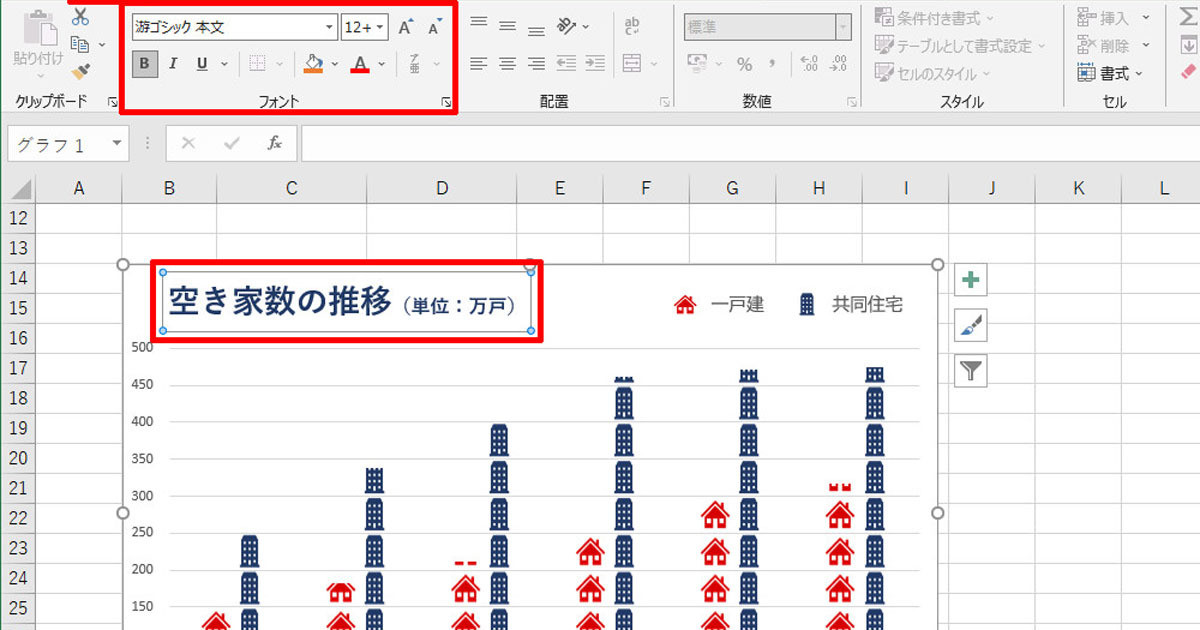Open the font name dropdown
The width and height of the screenshot is (1200, 630).
click(x=330, y=28)
